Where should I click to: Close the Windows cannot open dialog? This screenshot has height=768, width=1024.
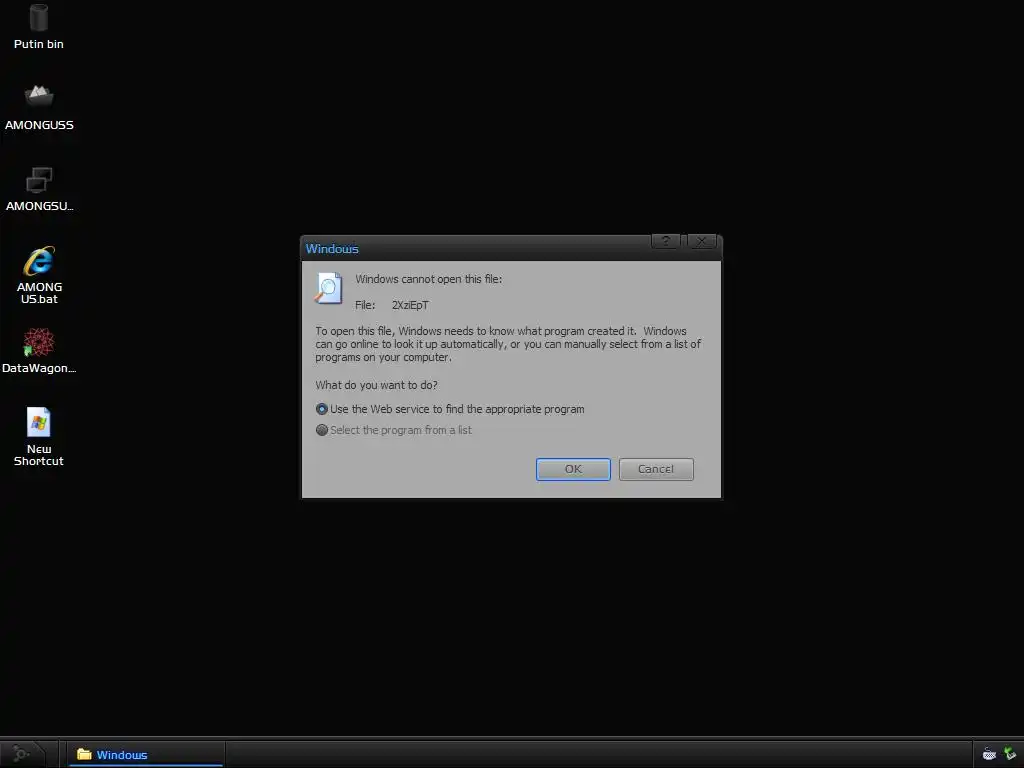[701, 241]
